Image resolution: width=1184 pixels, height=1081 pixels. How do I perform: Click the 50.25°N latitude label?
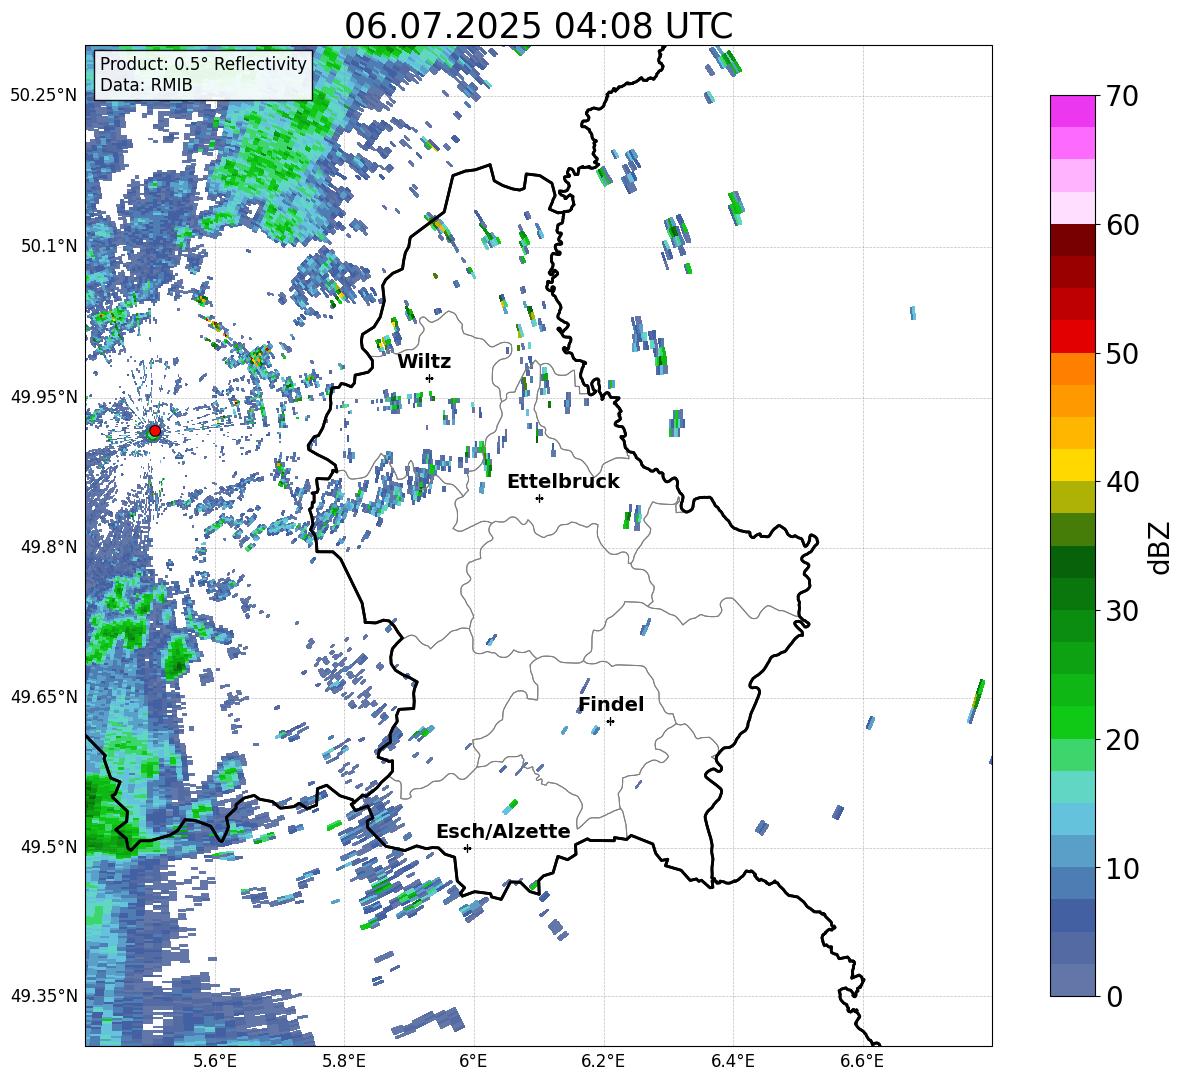point(44,96)
